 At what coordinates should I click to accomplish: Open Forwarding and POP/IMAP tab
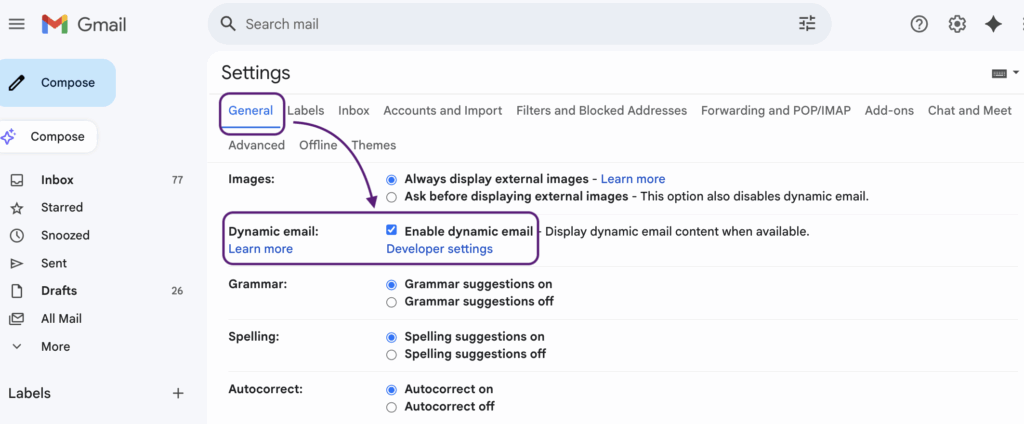(x=776, y=110)
